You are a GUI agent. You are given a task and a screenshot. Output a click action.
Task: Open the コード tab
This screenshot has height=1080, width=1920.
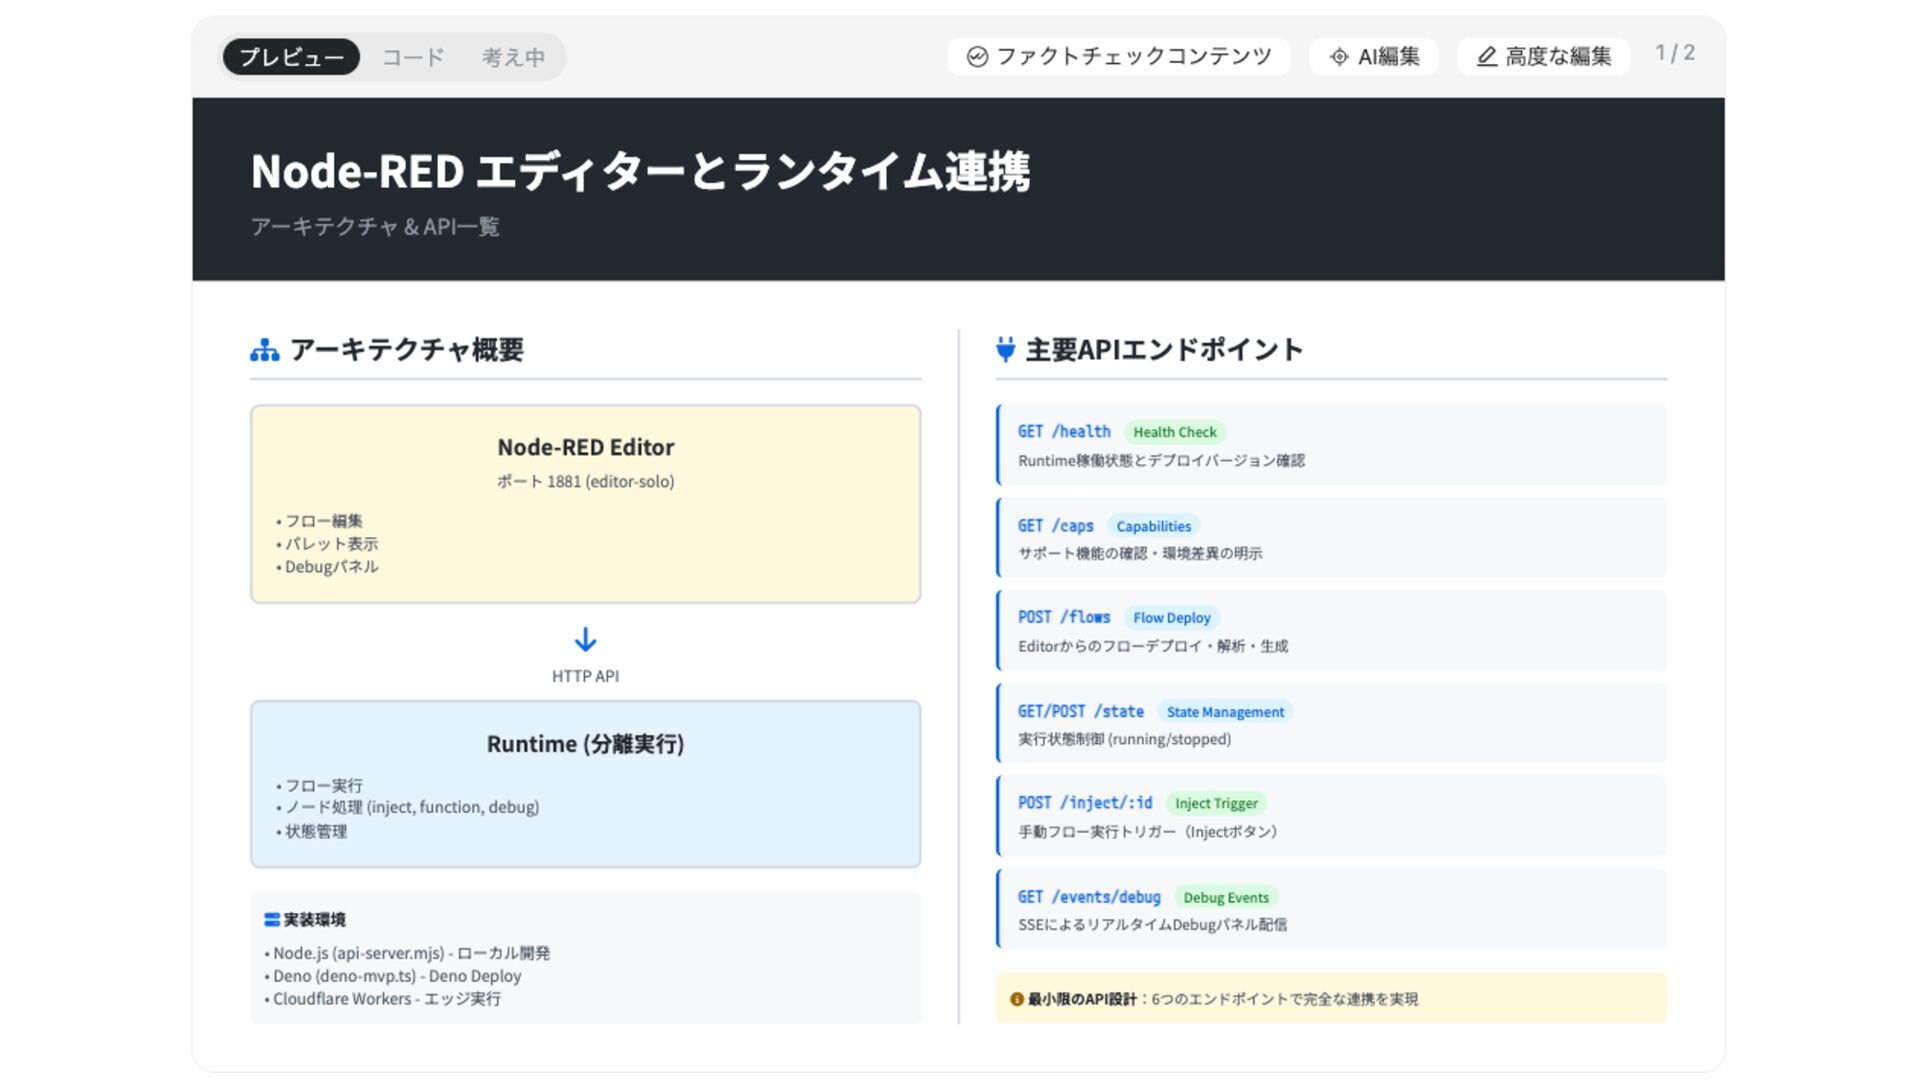(x=413, y=57)
